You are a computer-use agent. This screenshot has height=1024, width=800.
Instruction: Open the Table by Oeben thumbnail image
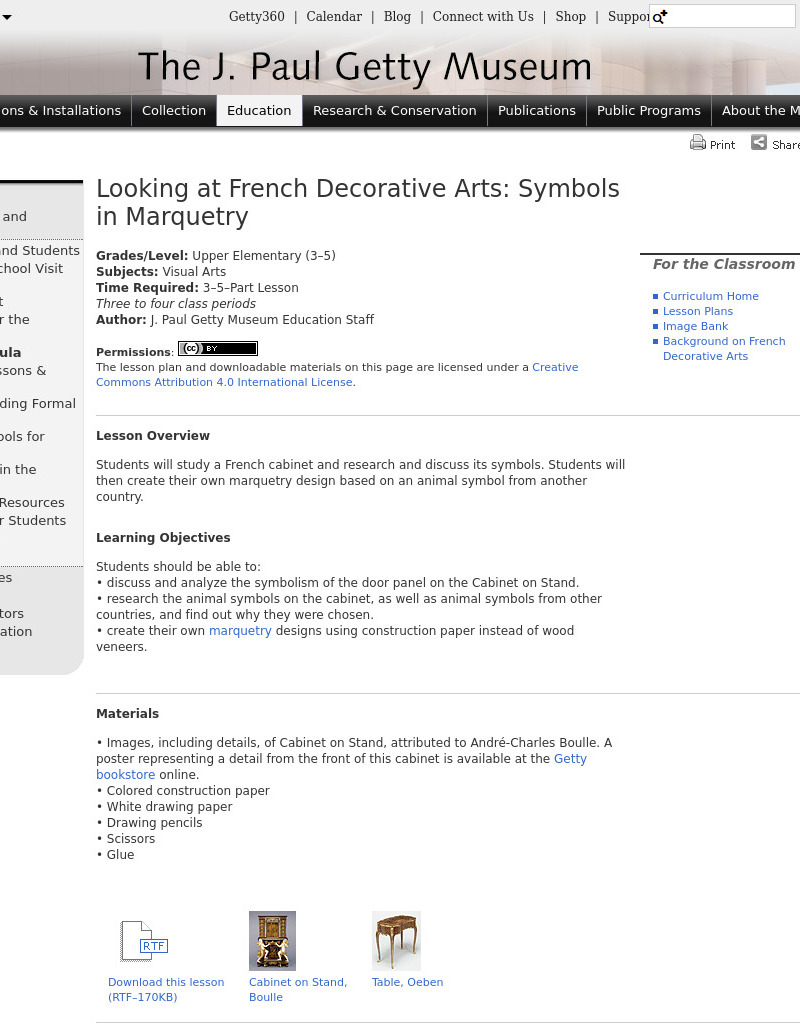[396, 941]
